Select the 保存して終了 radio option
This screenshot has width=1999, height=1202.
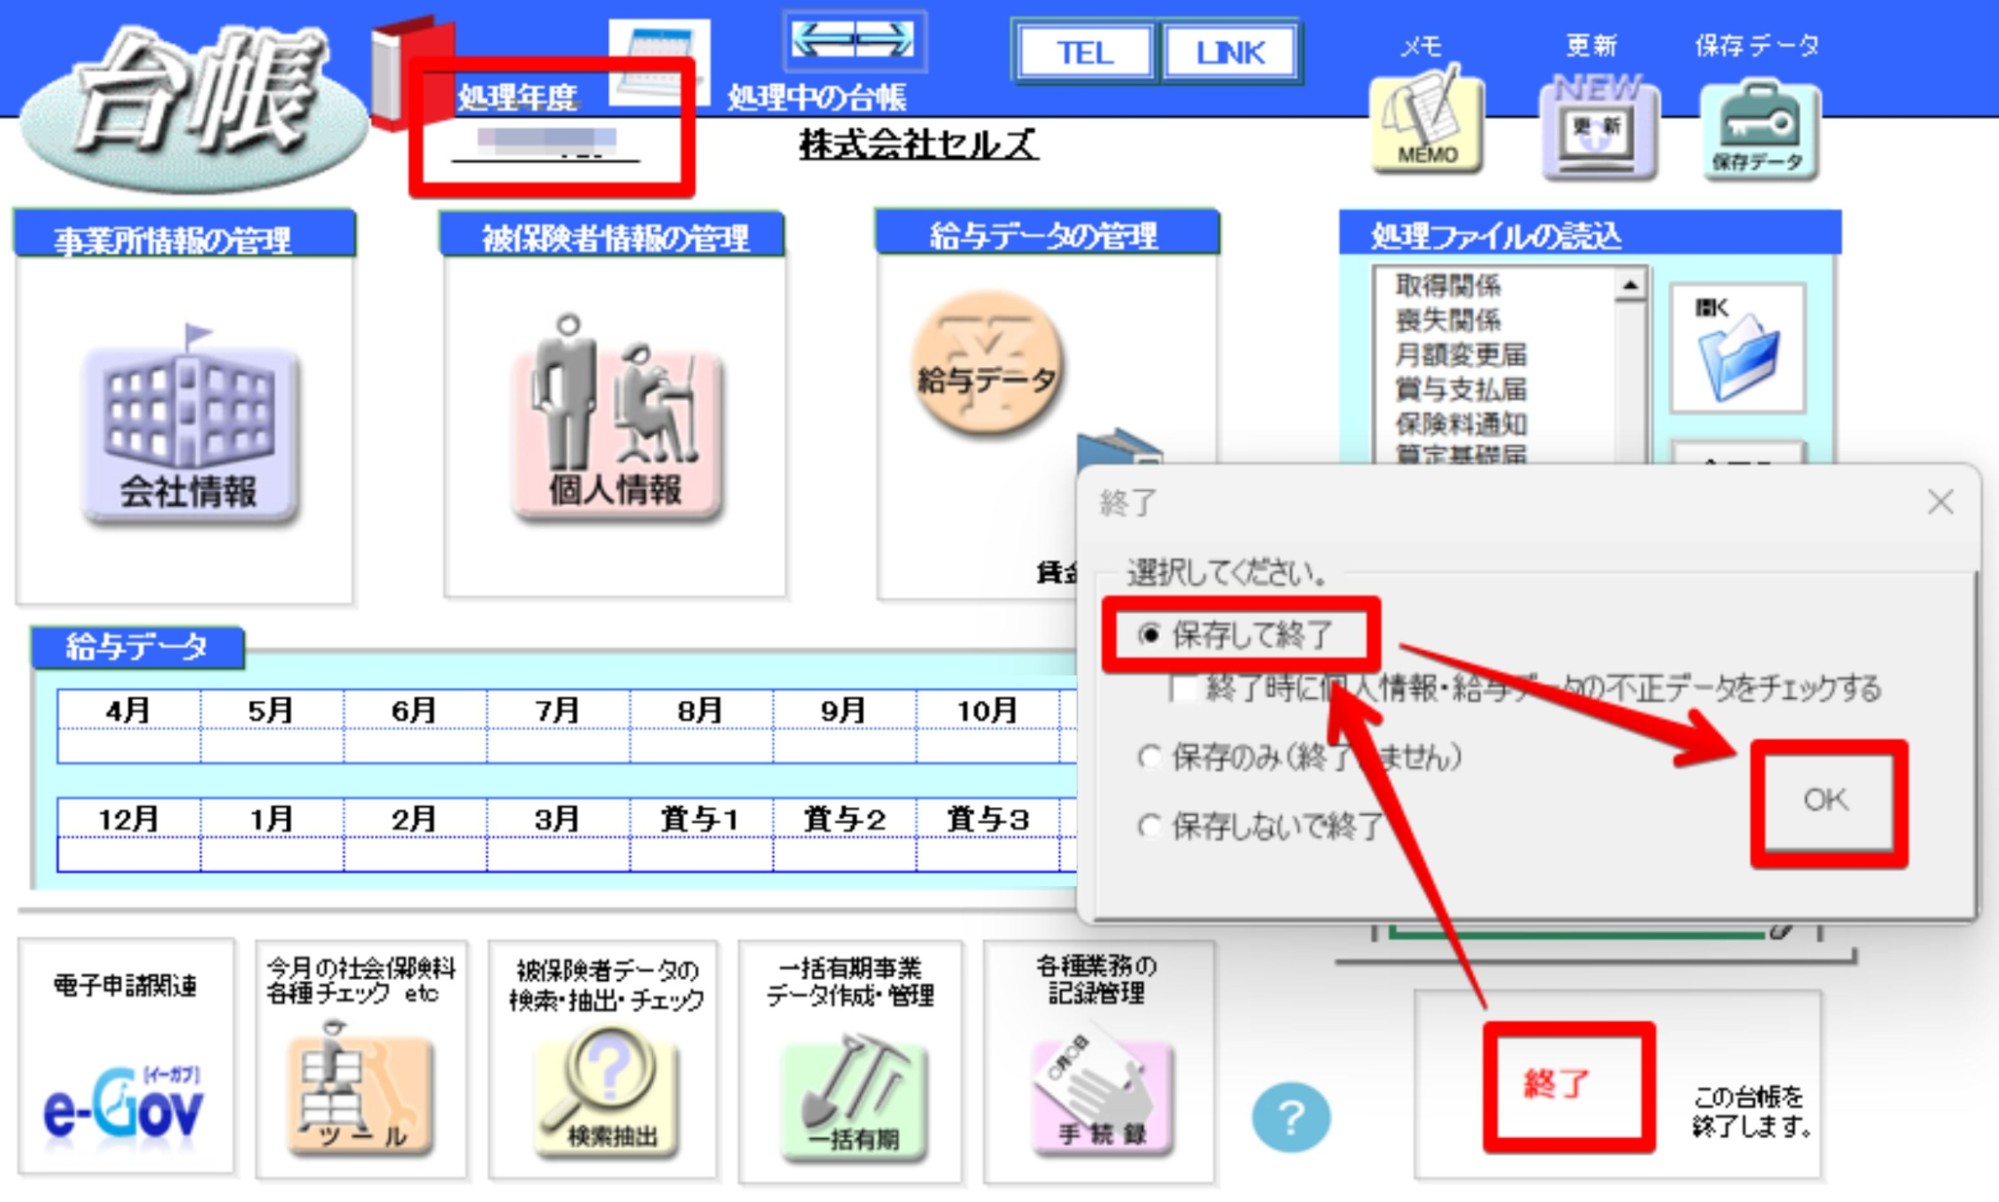point(1236,635)
